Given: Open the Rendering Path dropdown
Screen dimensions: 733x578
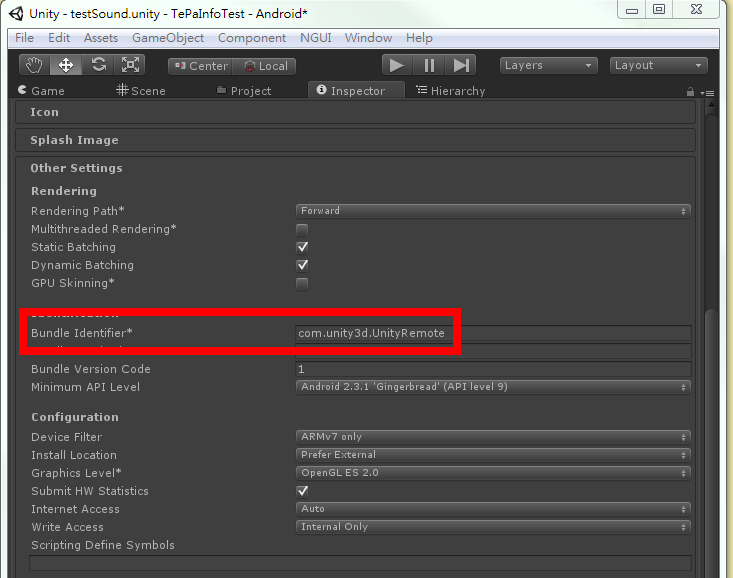Looking at the screenshot, I should point(493,211).
